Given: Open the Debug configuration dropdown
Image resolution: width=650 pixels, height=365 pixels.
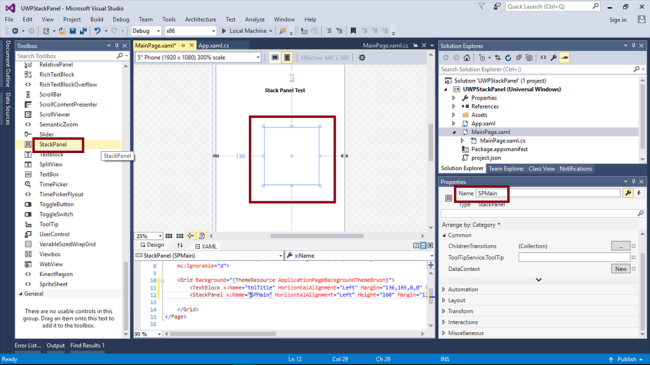Looking at the screenshot, I should click(146, 31).
